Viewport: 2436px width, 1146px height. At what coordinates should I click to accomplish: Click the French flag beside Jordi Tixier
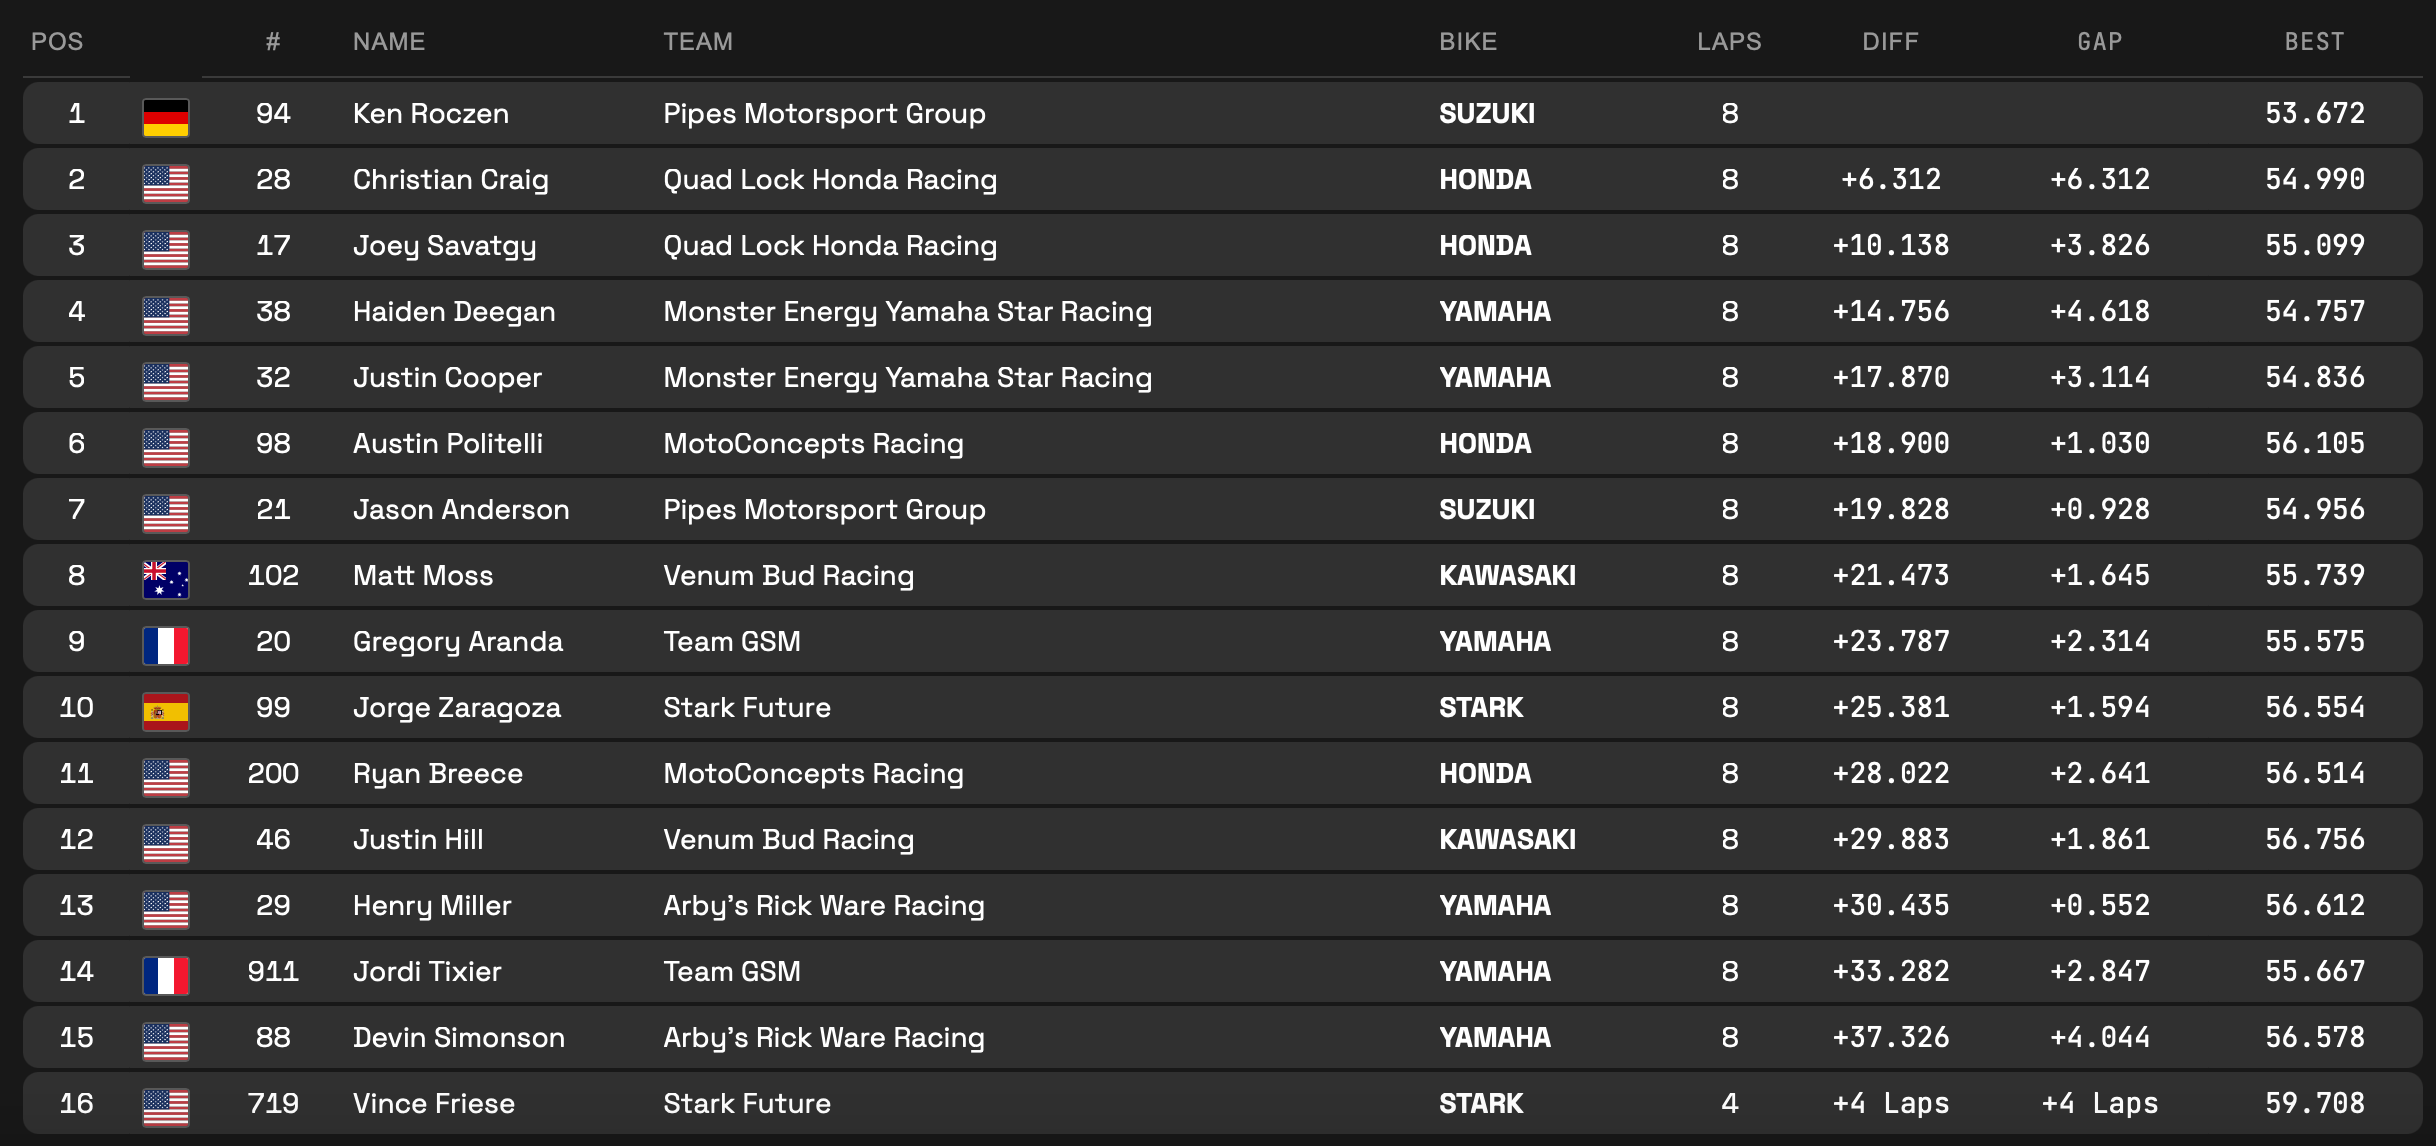pos(165,975)
